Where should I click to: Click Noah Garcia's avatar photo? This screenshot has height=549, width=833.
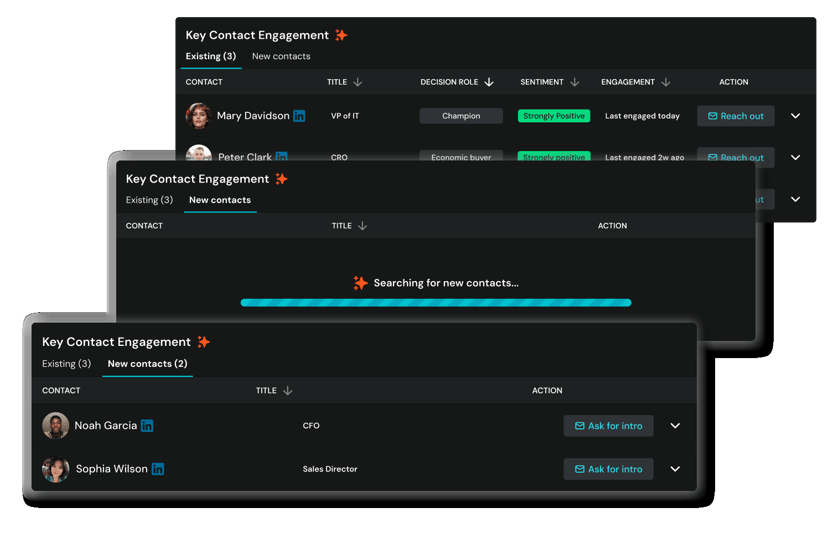pos(55,426)
